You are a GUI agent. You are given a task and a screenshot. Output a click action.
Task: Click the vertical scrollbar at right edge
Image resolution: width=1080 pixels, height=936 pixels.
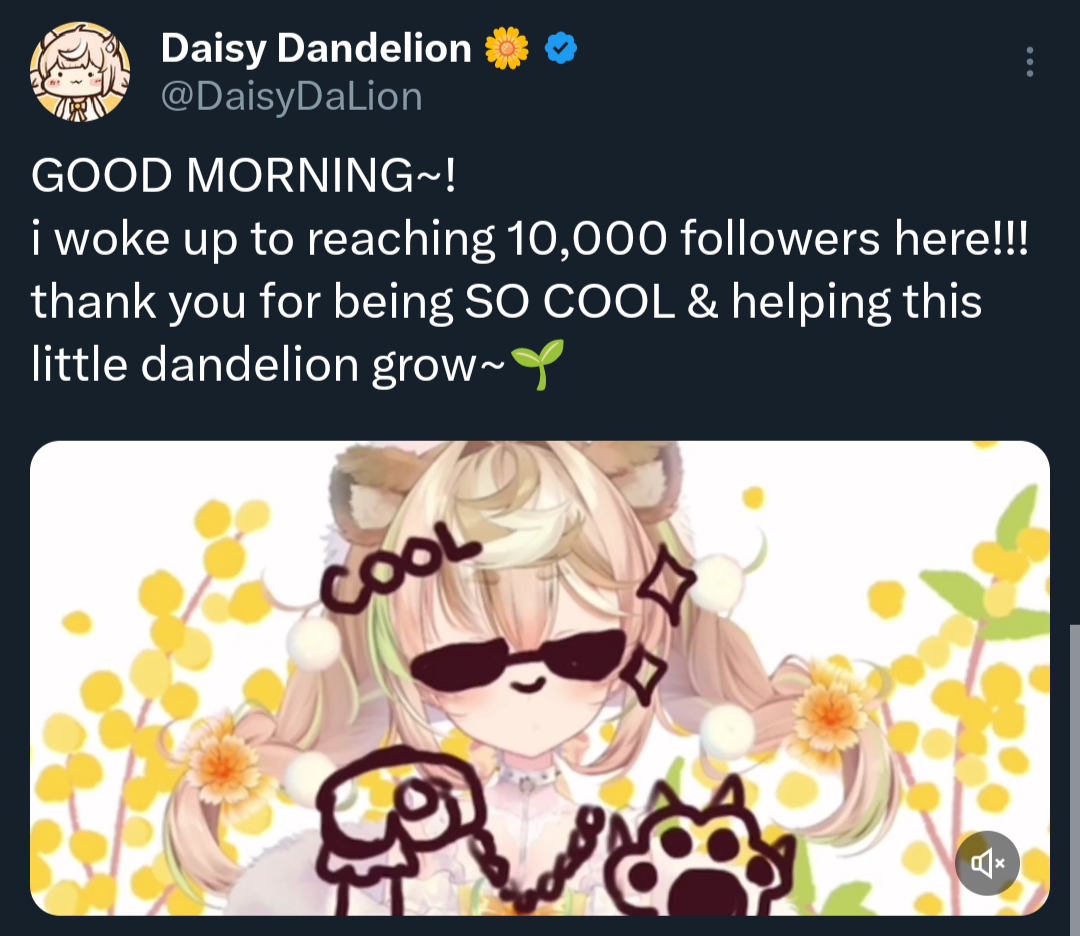(1074, 760)
